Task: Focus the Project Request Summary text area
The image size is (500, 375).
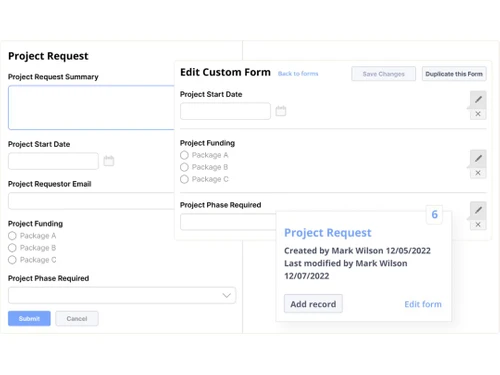Action: (x=91, y=107)
